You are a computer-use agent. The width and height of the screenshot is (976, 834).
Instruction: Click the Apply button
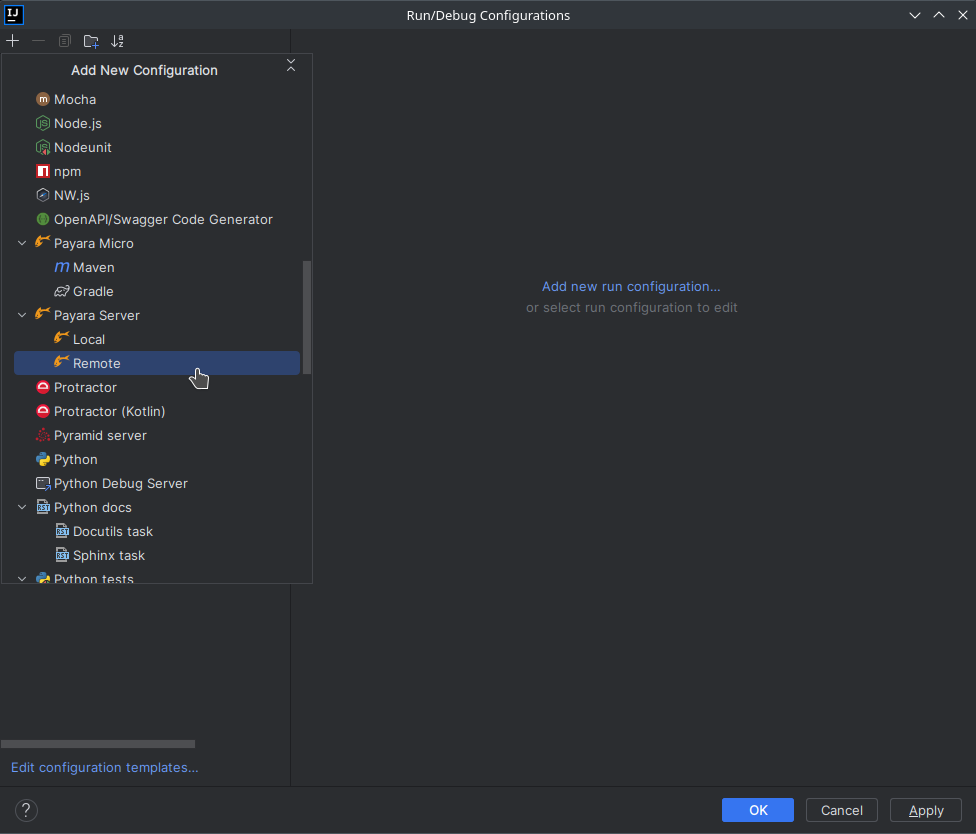click(925, 810)
